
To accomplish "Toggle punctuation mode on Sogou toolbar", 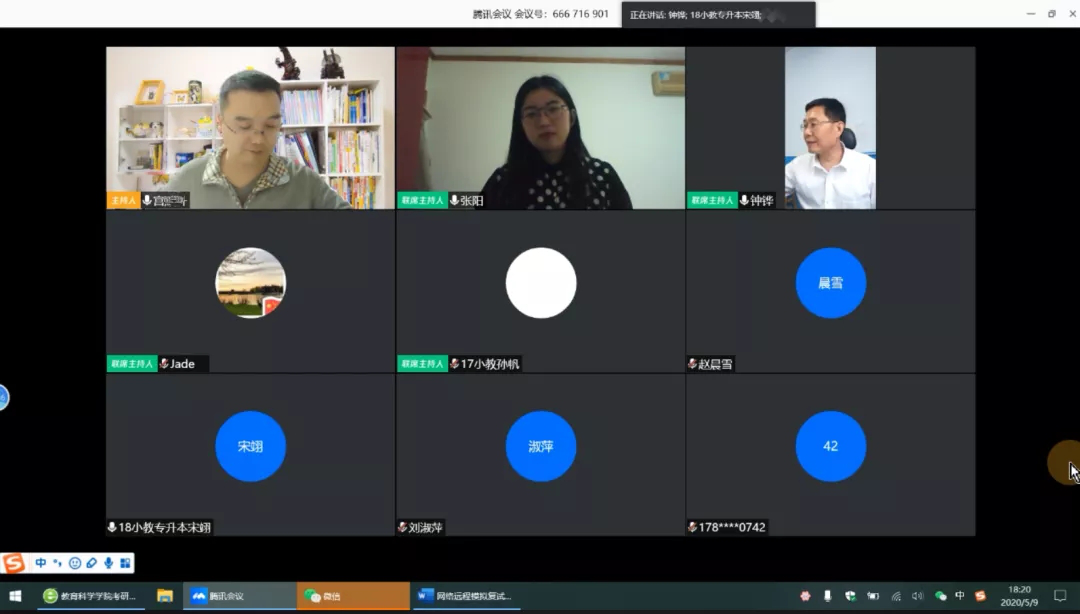I will tap(57, 563).
